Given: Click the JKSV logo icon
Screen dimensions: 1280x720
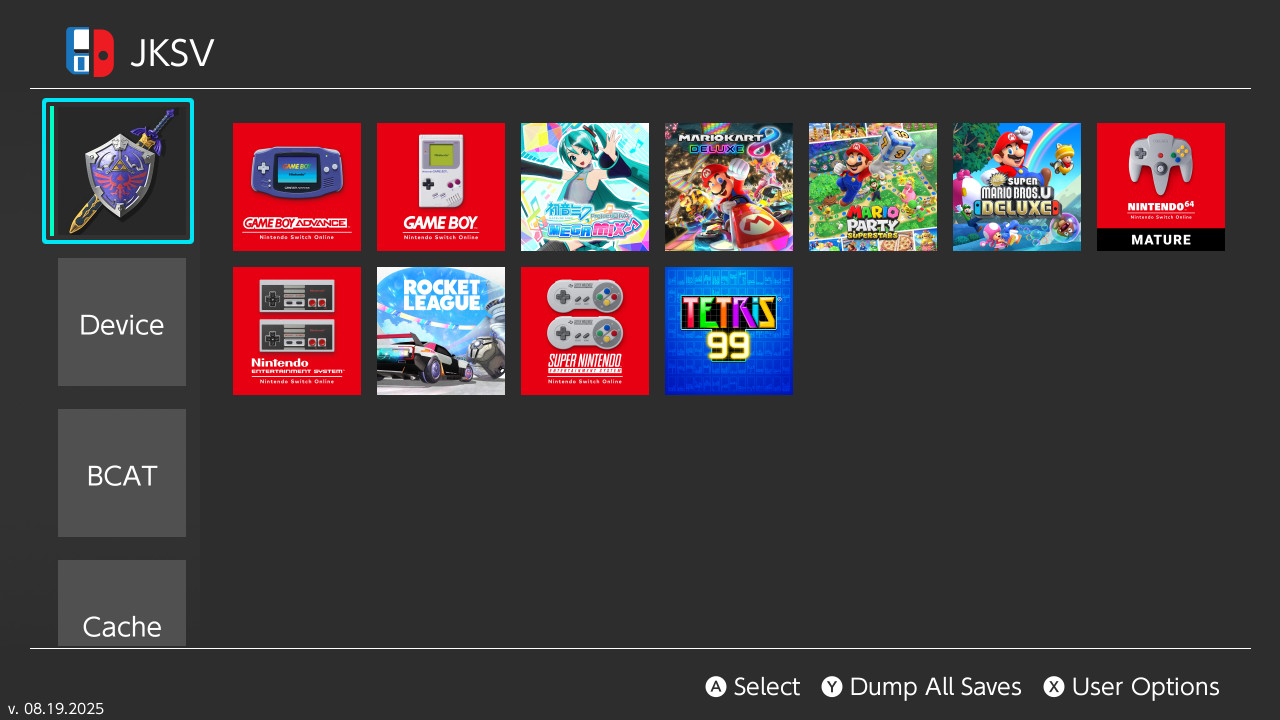Looking at the screenshot, I should [90, 52].
